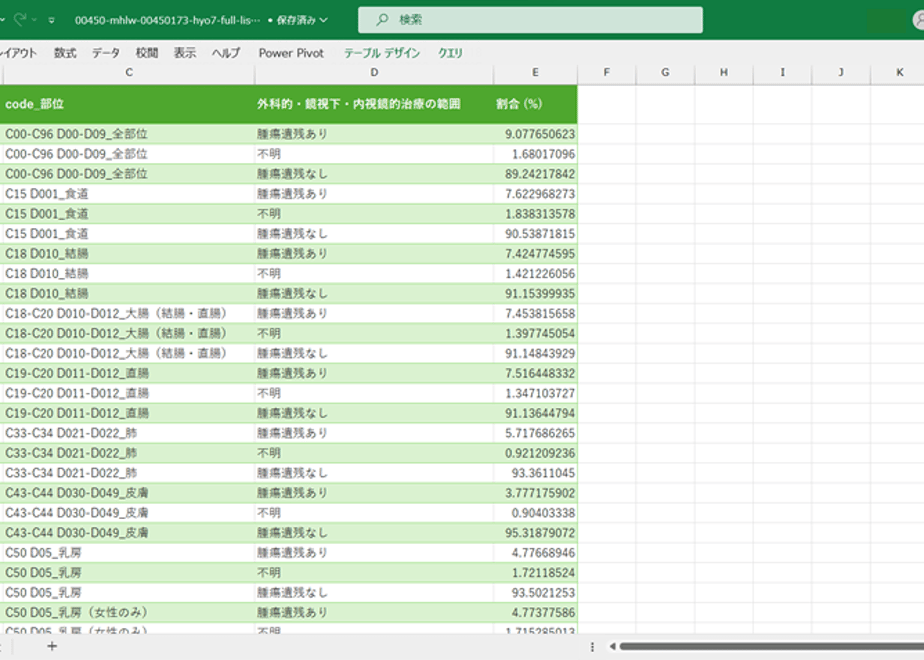The width and height of the screenshot is (924, 660).
Task: Select cell with value 91.14843929
Action: (535, 354)
